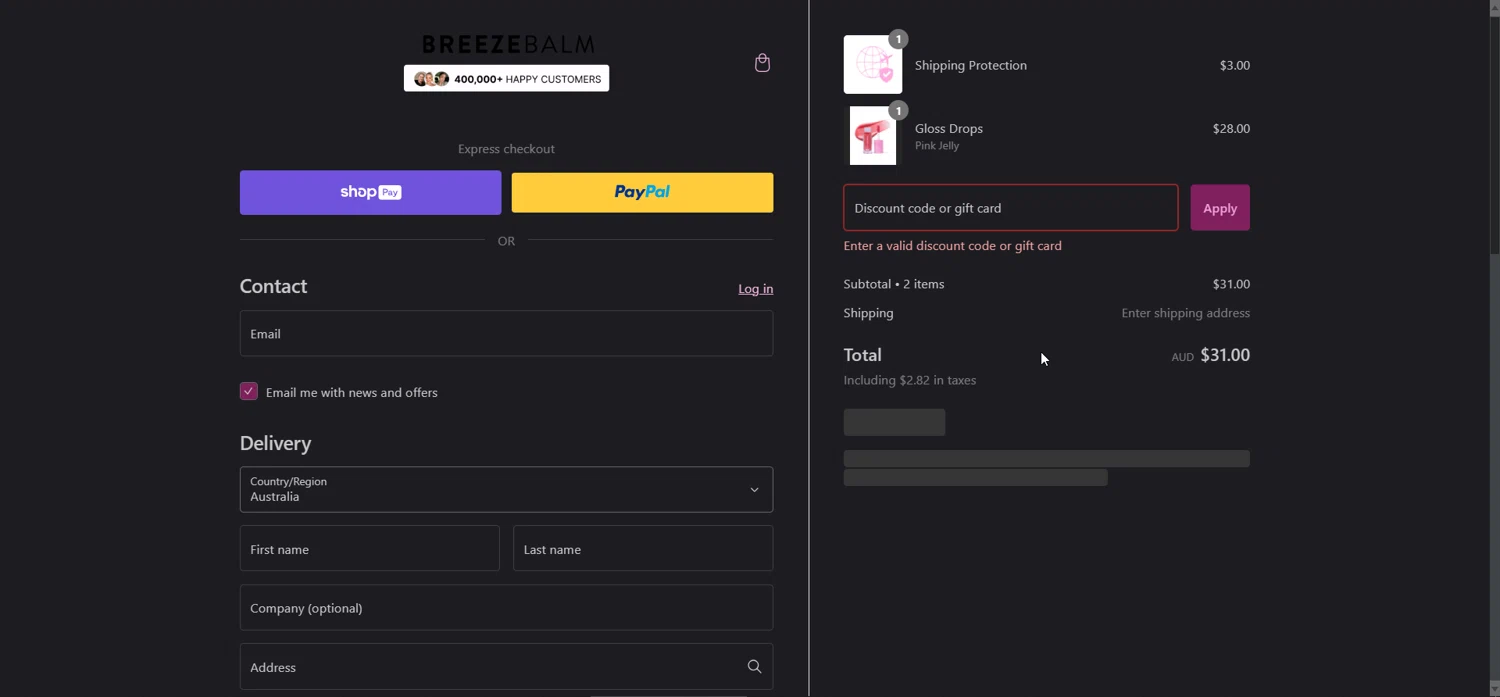Screen dimensions: 1500x697
Task: Pay with PayPal express checkout
Action: [x=642, y=192]
